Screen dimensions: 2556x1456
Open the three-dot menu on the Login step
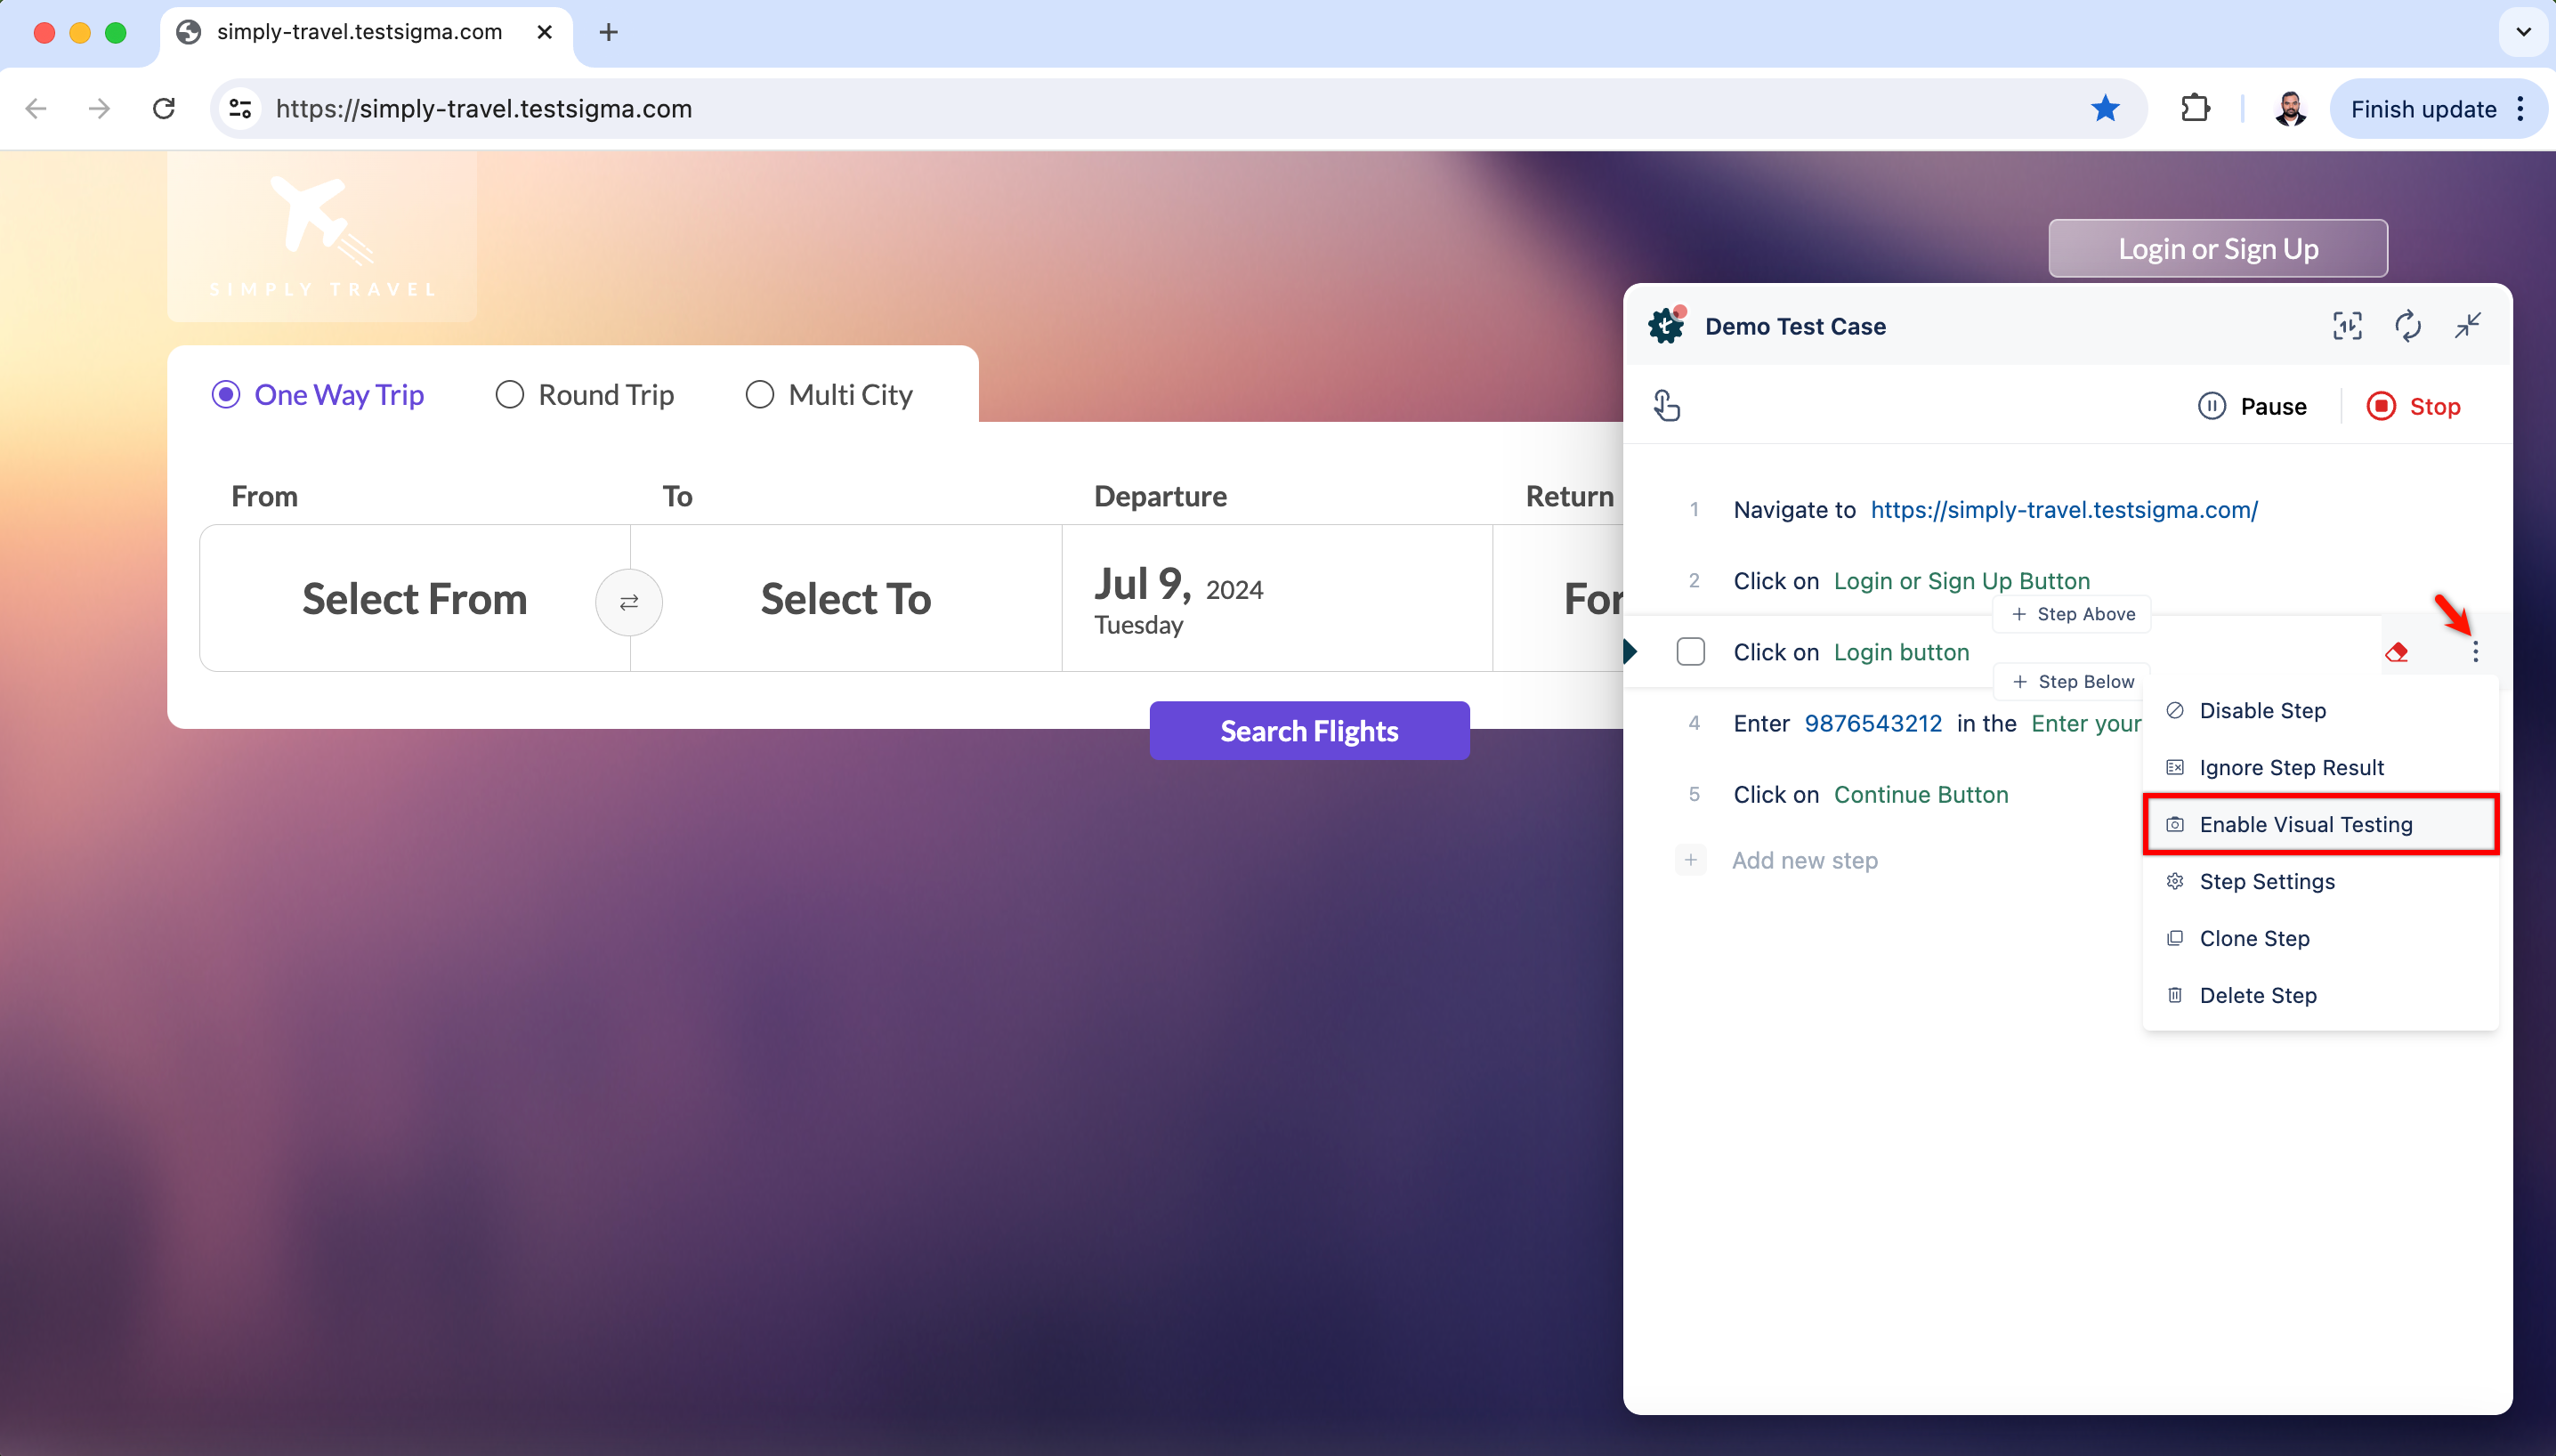click(2476, 651)
